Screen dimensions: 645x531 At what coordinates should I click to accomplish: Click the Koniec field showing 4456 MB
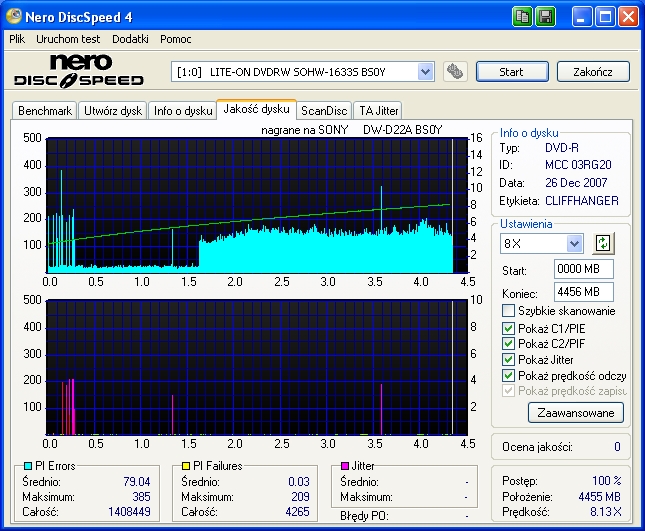point(584,292)
